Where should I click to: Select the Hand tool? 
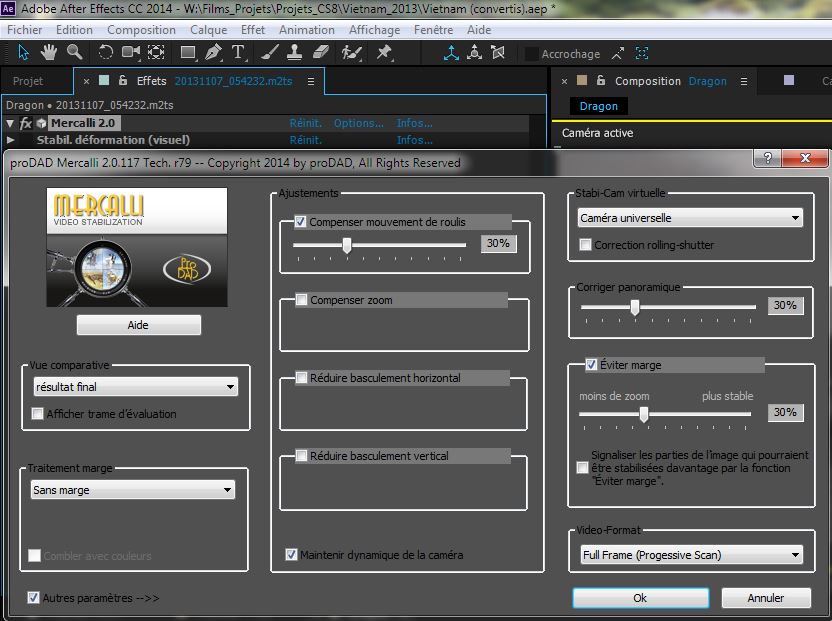(49, 53)
